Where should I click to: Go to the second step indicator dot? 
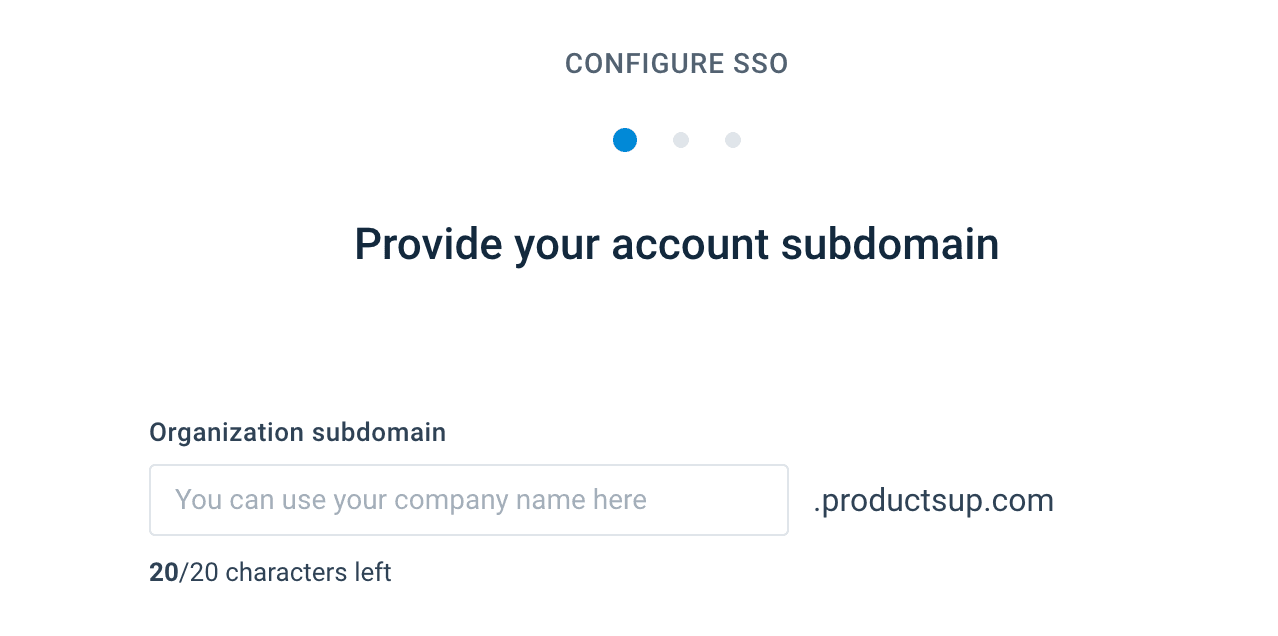(x=681, y=140)
